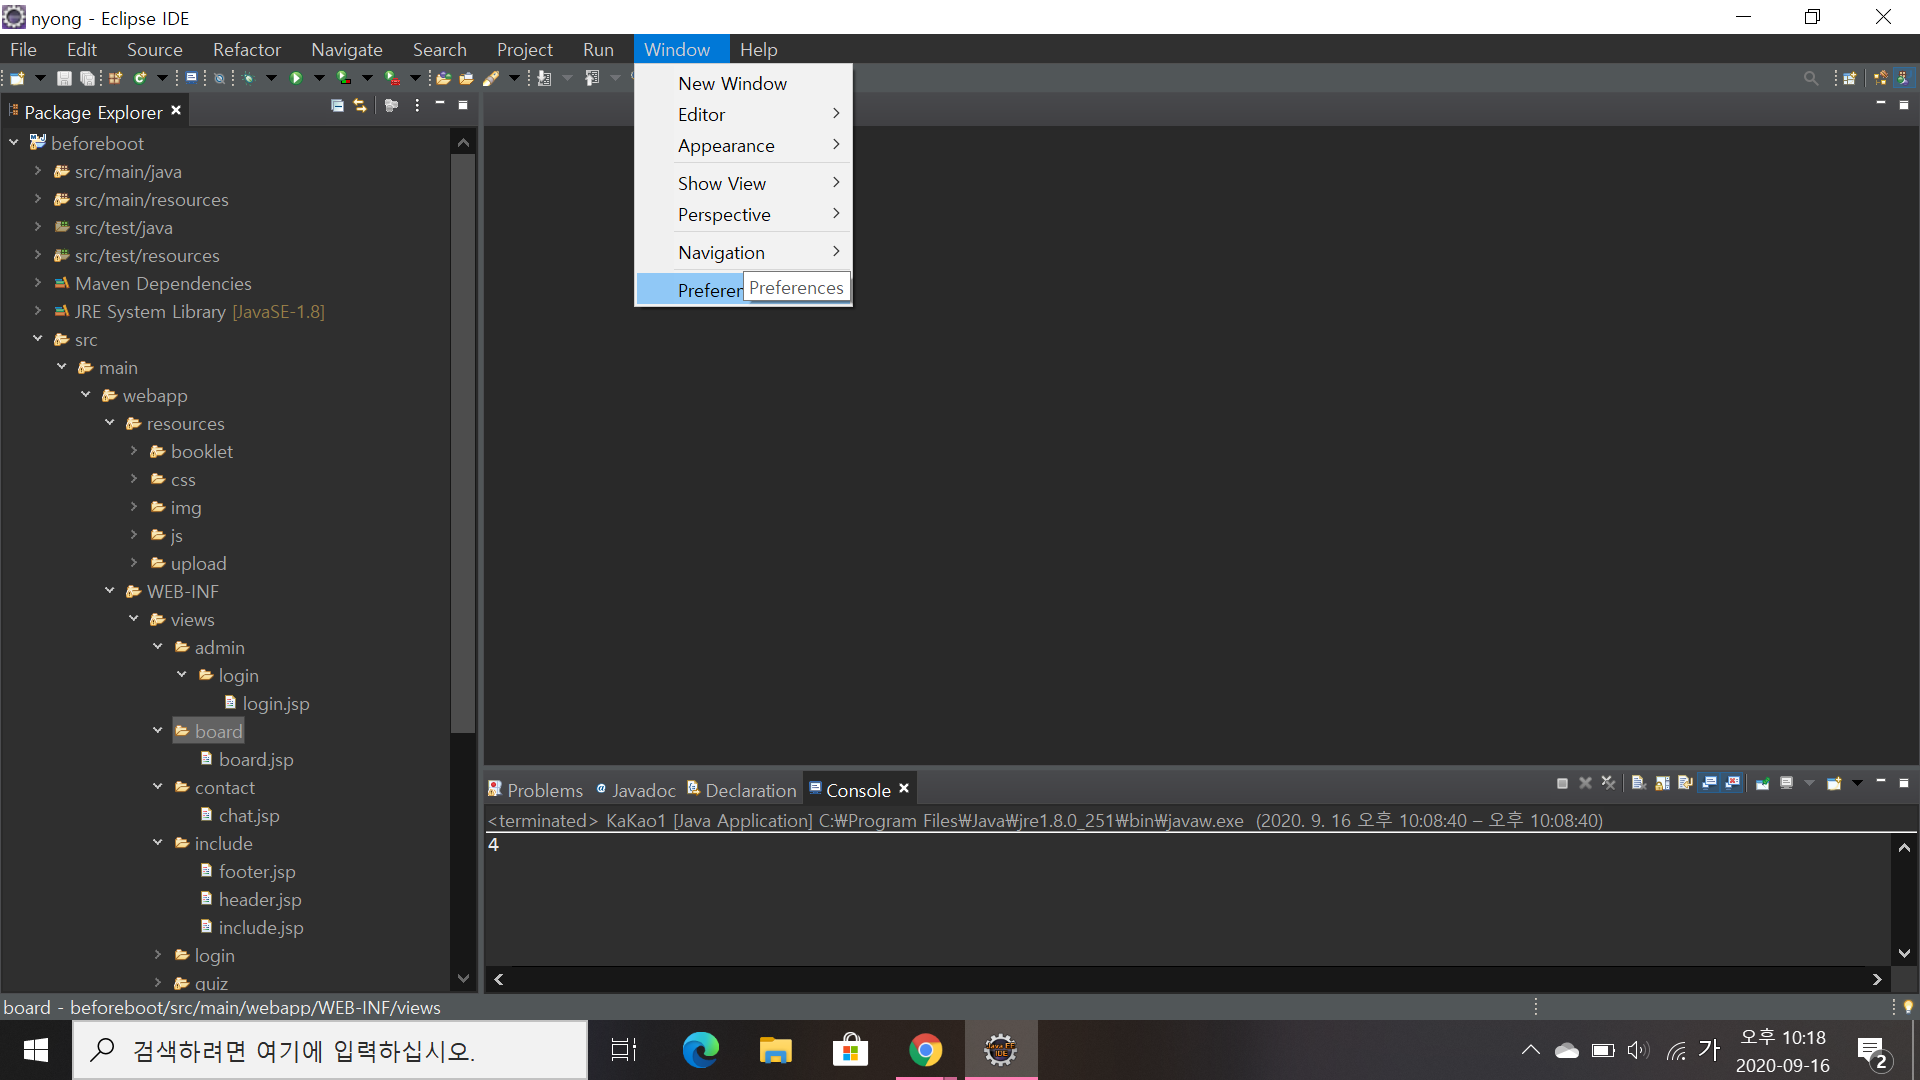Expand the src/main/java source folder
Viewport: 1920px width, 1080px height.
[38, 171]
